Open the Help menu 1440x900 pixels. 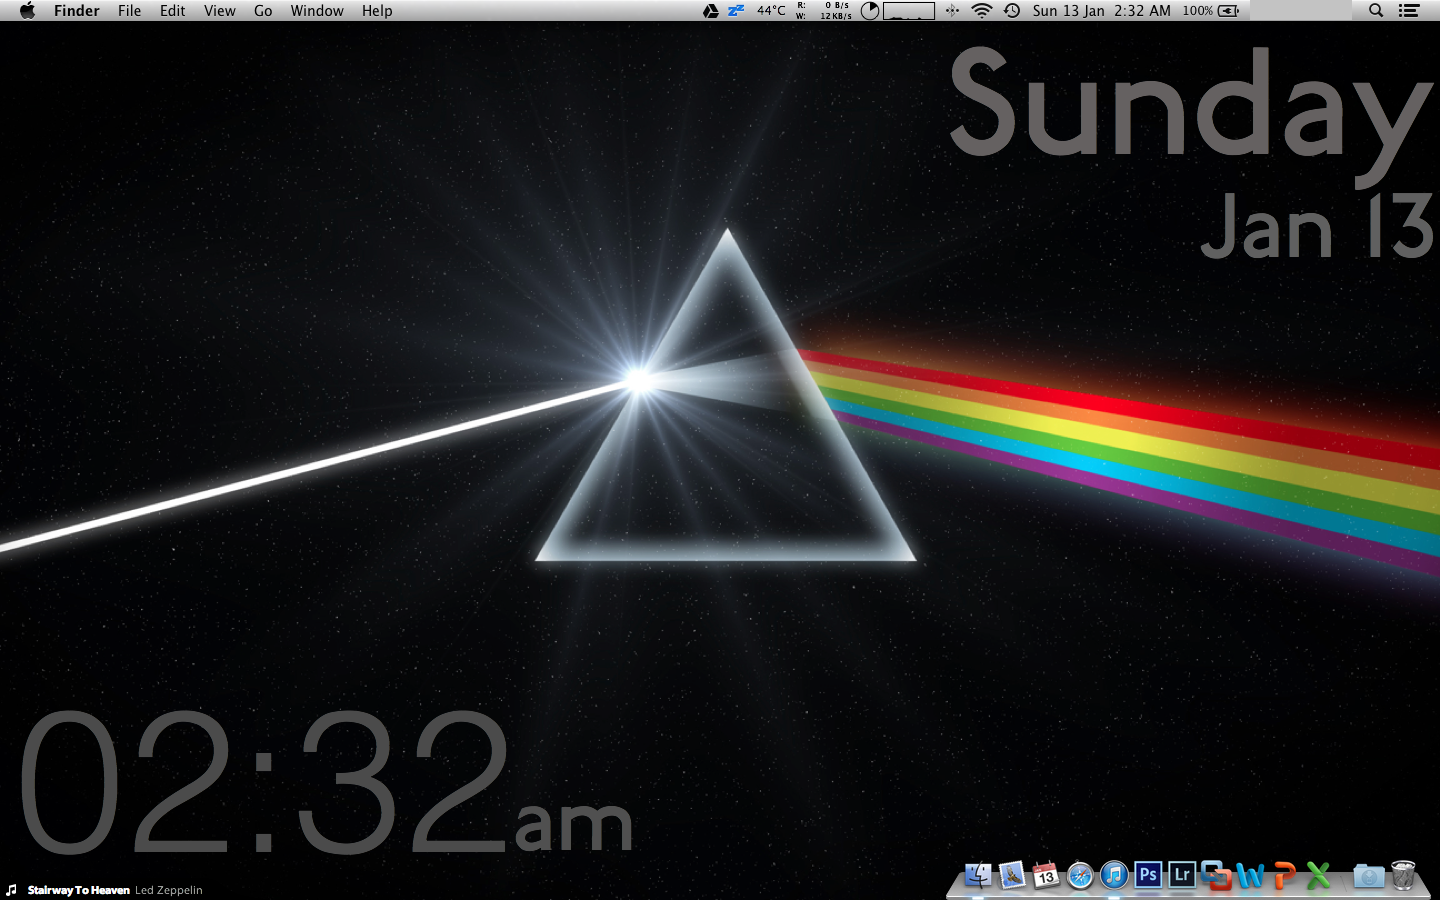click(x=377, y=10)
